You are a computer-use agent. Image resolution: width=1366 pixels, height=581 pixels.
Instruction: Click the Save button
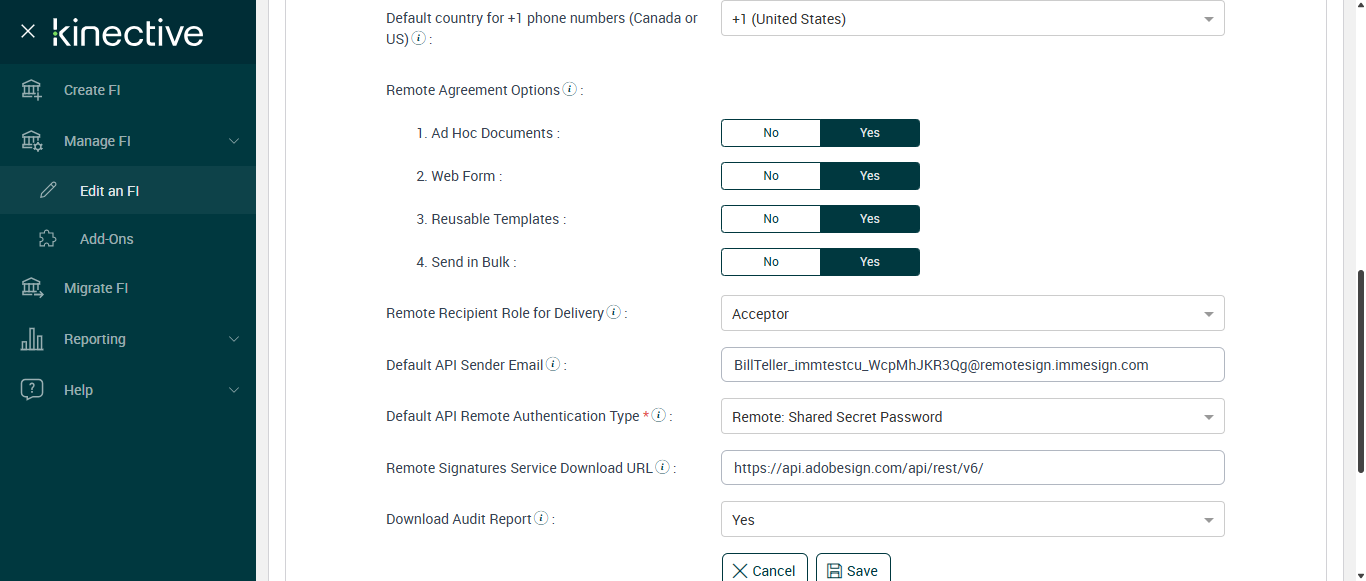[853, 570]
